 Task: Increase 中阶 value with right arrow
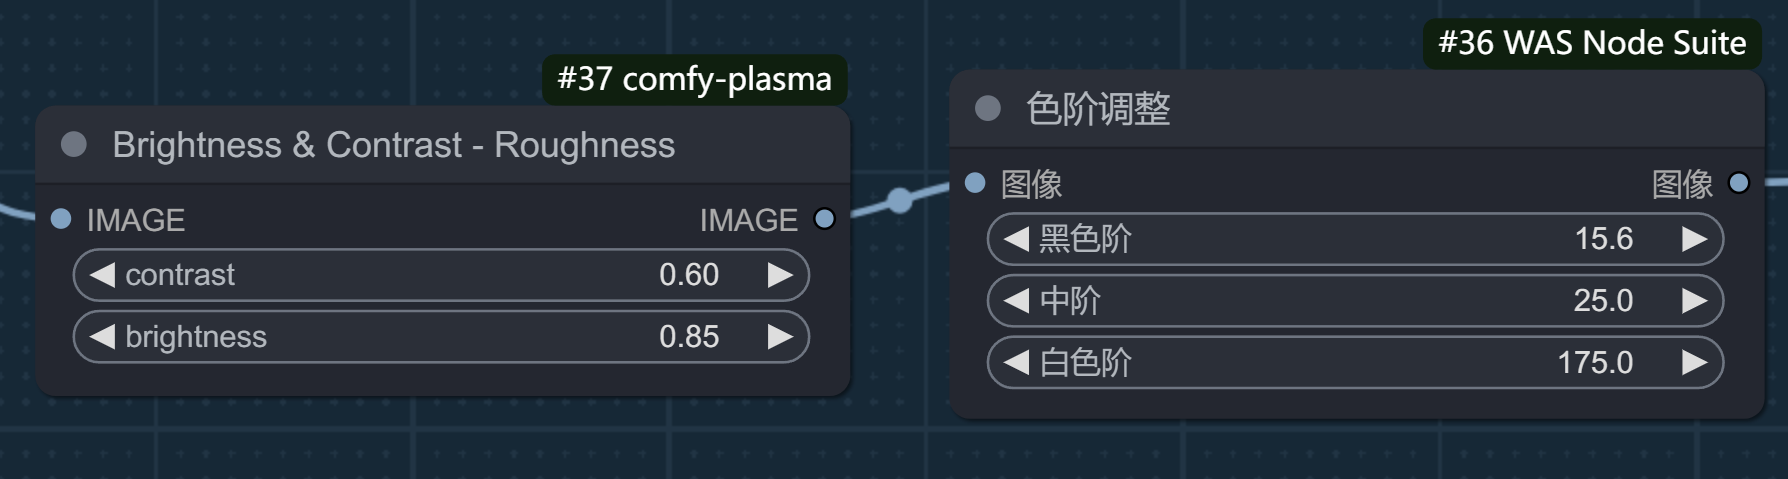(1694, 301)
